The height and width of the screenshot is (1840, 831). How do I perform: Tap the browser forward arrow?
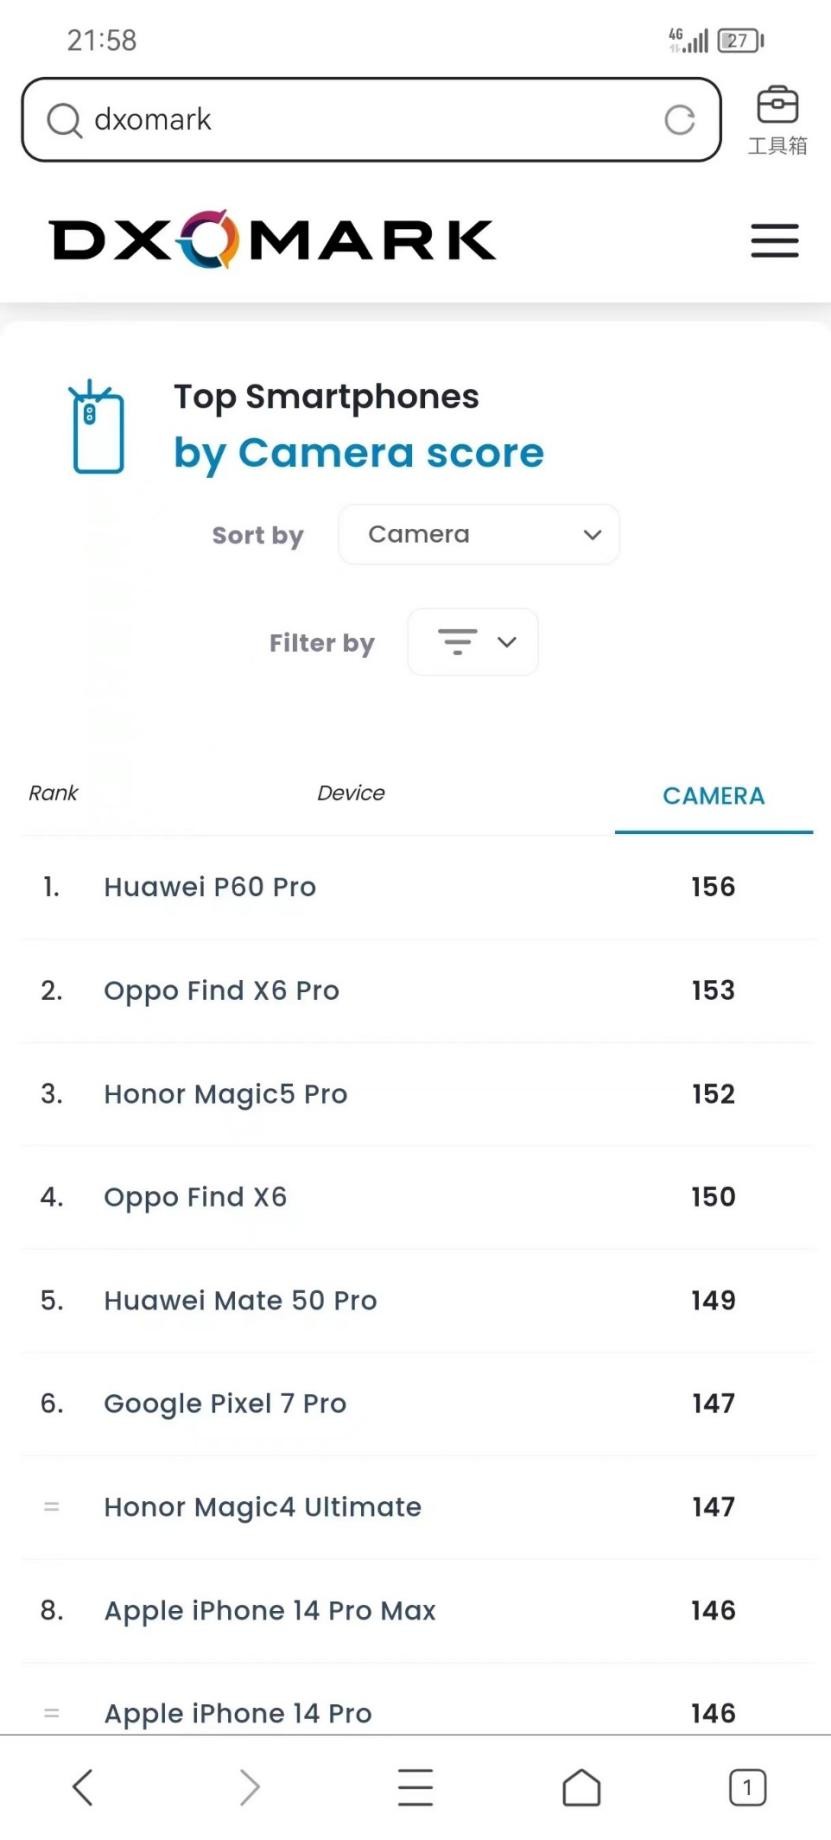click(249, 1787)
